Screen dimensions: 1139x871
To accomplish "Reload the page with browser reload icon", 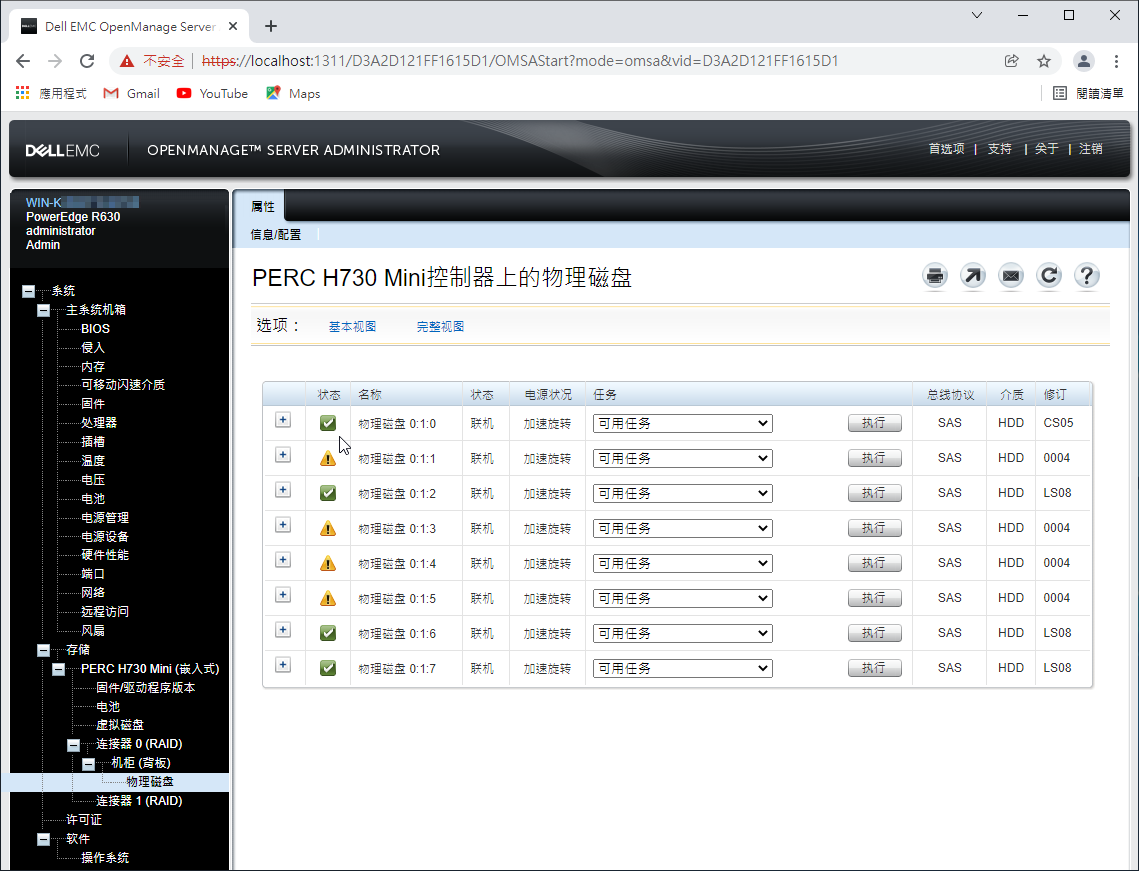I will (x=87, y=61).
